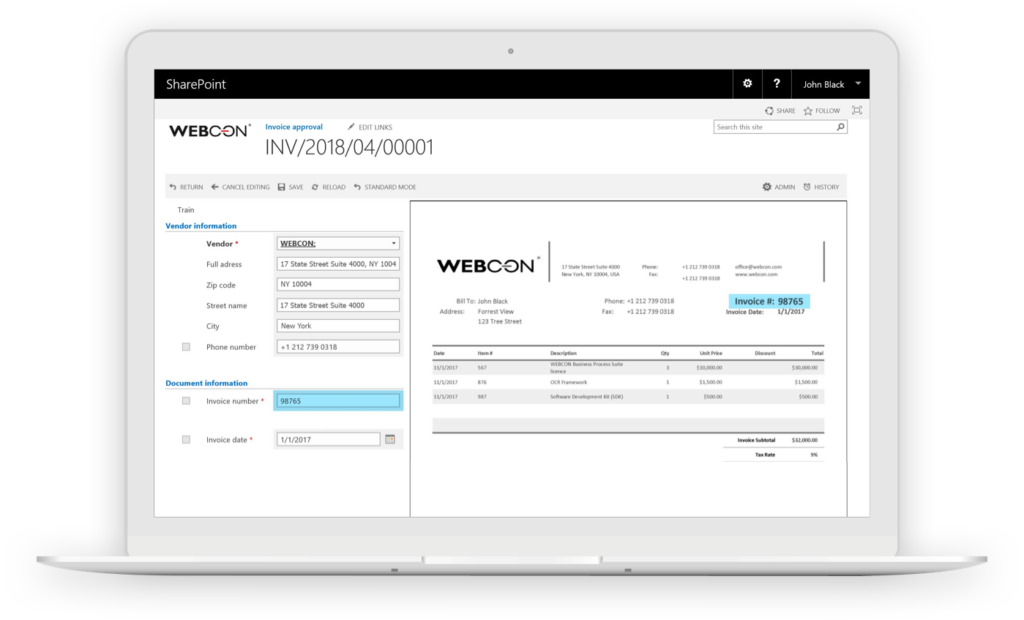Open the help question mark

[776, 84]
